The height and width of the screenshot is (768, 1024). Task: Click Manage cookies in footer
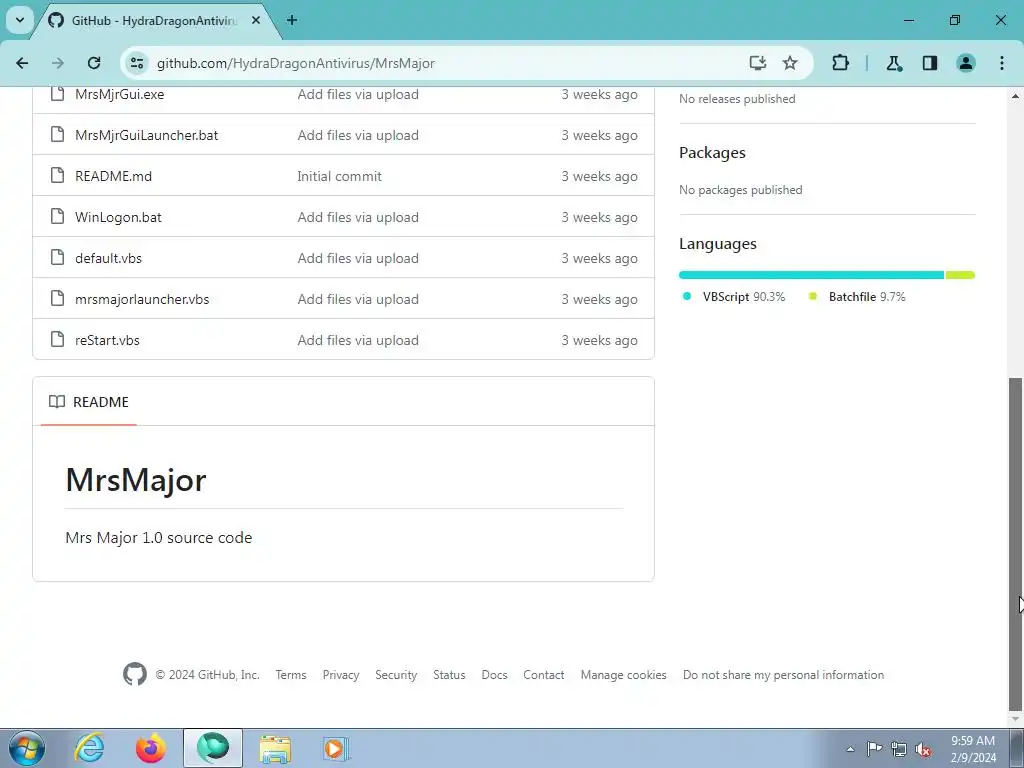[624, 675]
